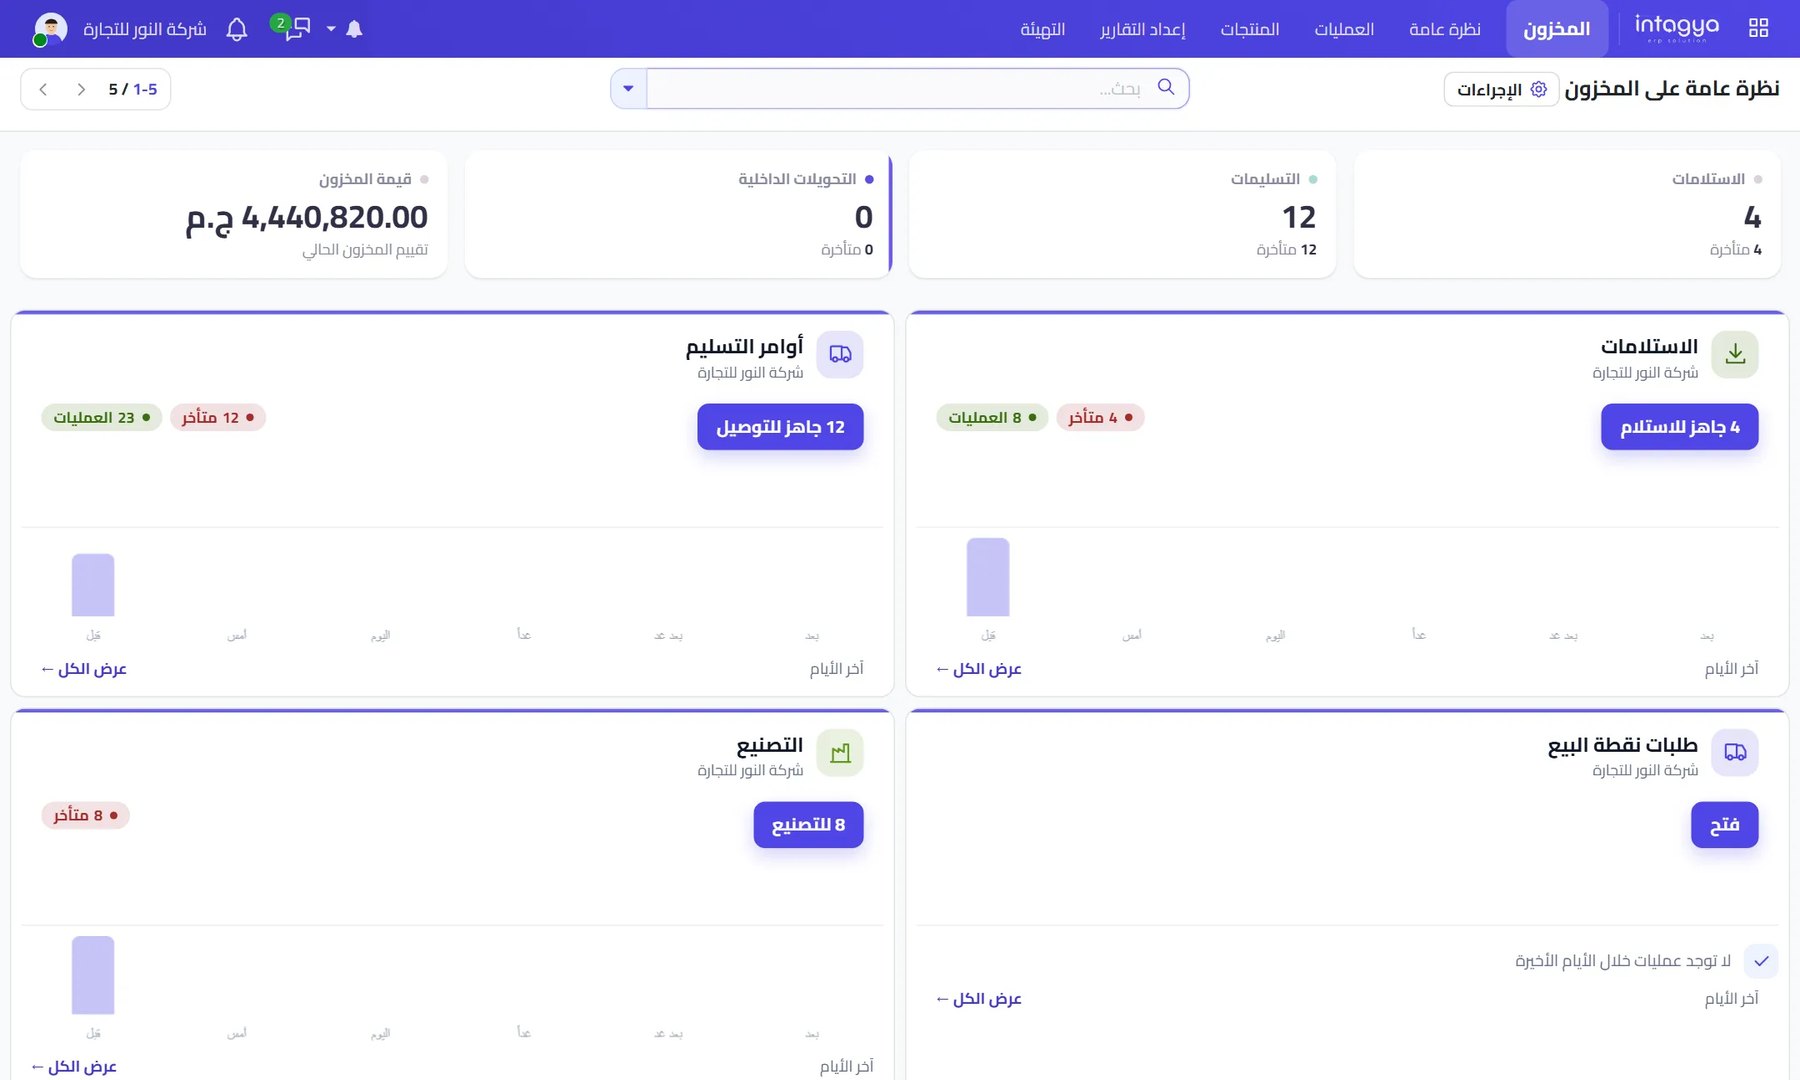
Task: Open the apps grid menu icon
Action: point(1758,28)
